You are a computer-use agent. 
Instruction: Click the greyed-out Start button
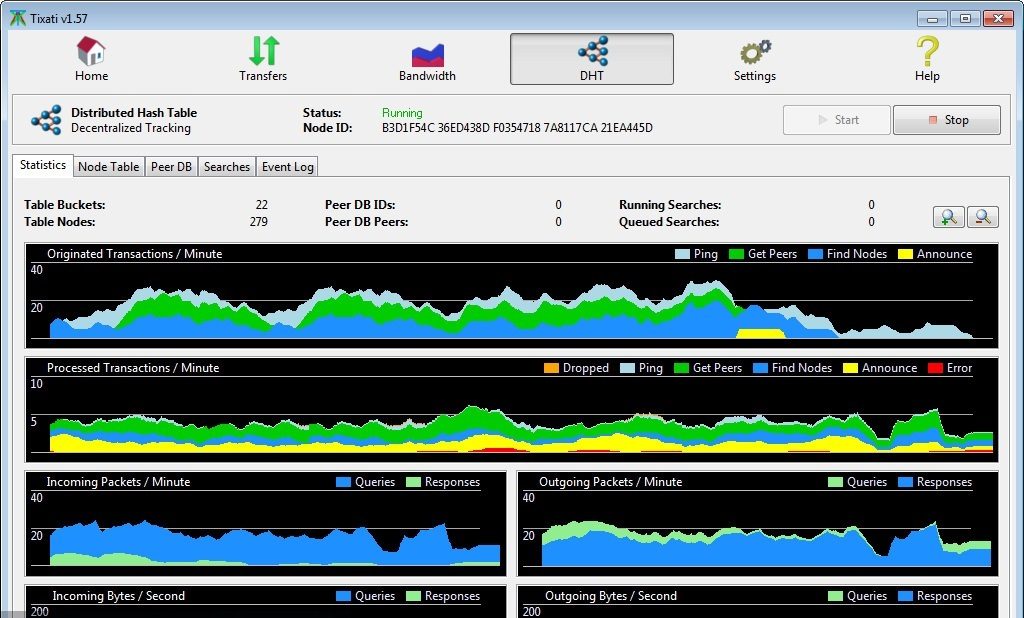tap(837, 120)
